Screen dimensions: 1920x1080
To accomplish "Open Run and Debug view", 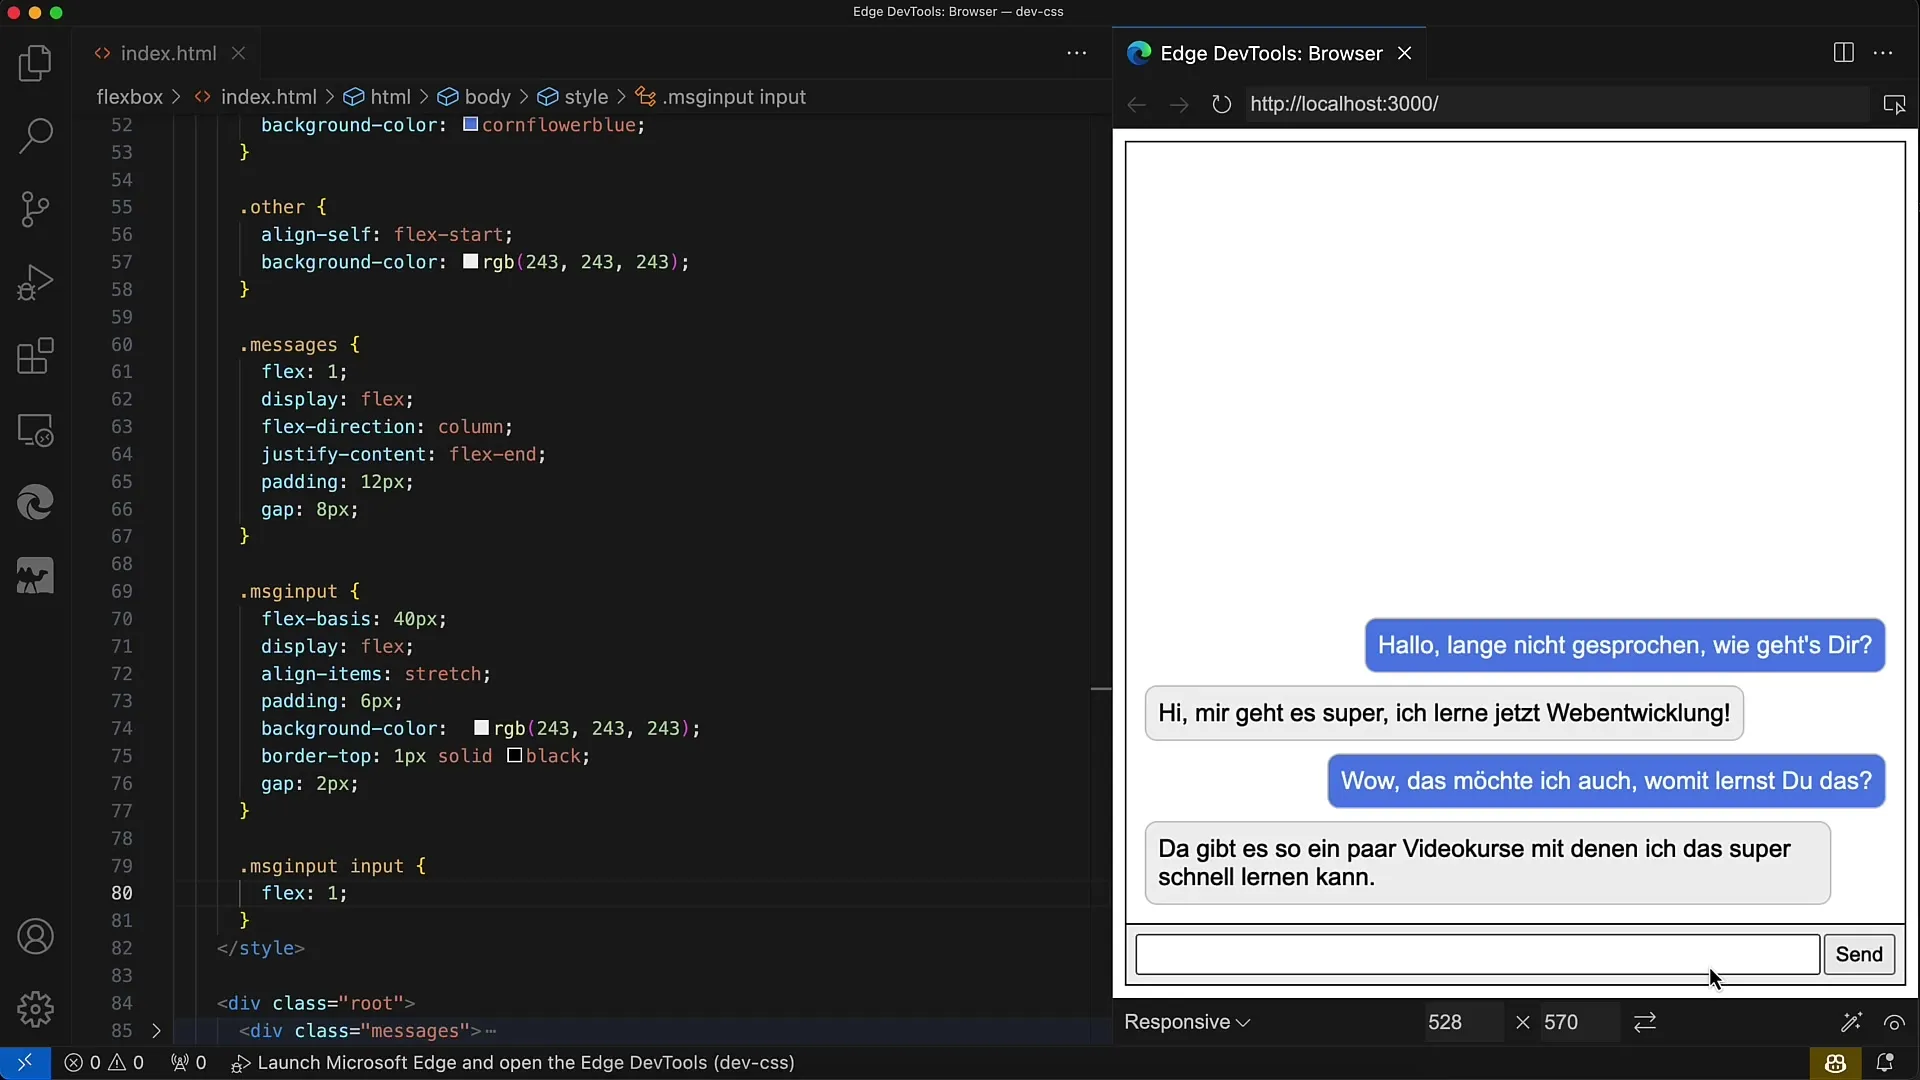I will 35,283.
